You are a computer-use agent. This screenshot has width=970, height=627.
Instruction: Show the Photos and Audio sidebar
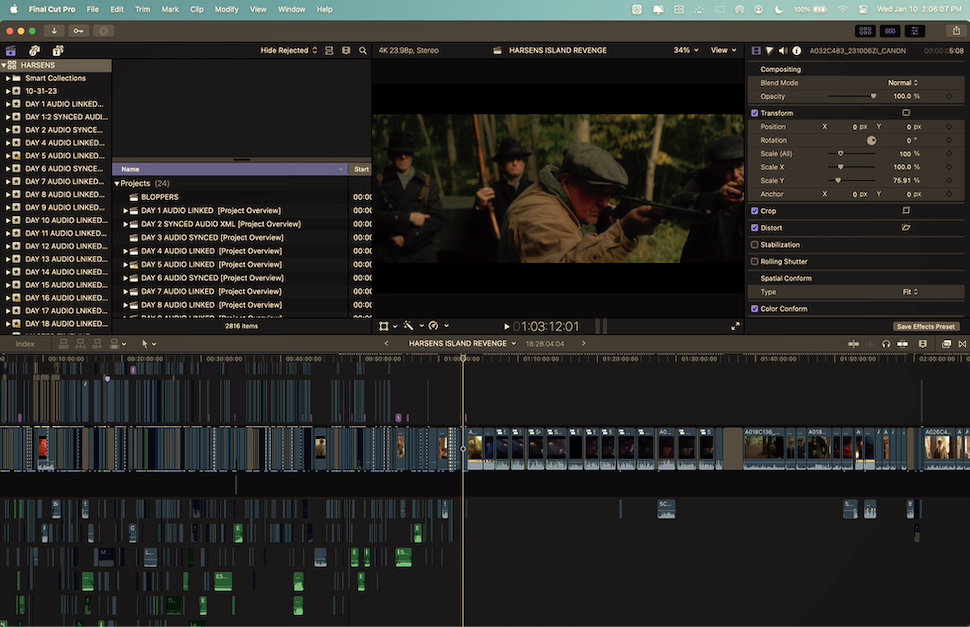34,50
